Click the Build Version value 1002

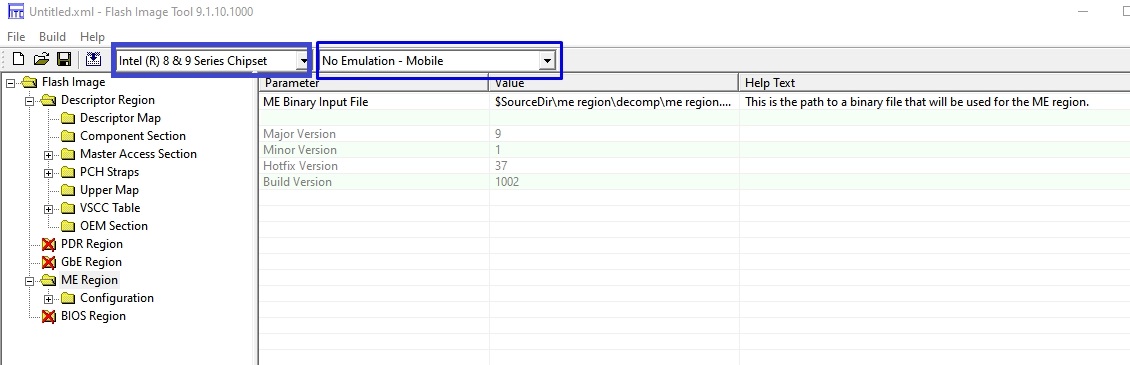click(507, 182)
